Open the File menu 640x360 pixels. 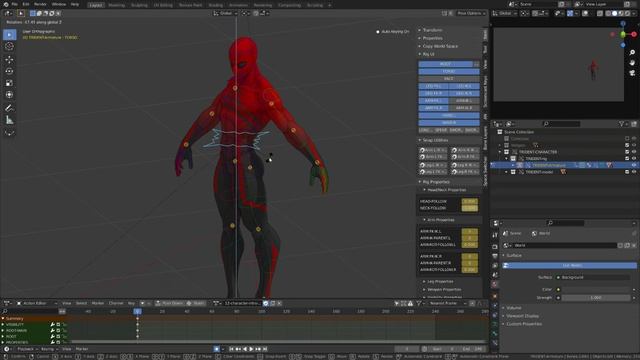[15, 4]
